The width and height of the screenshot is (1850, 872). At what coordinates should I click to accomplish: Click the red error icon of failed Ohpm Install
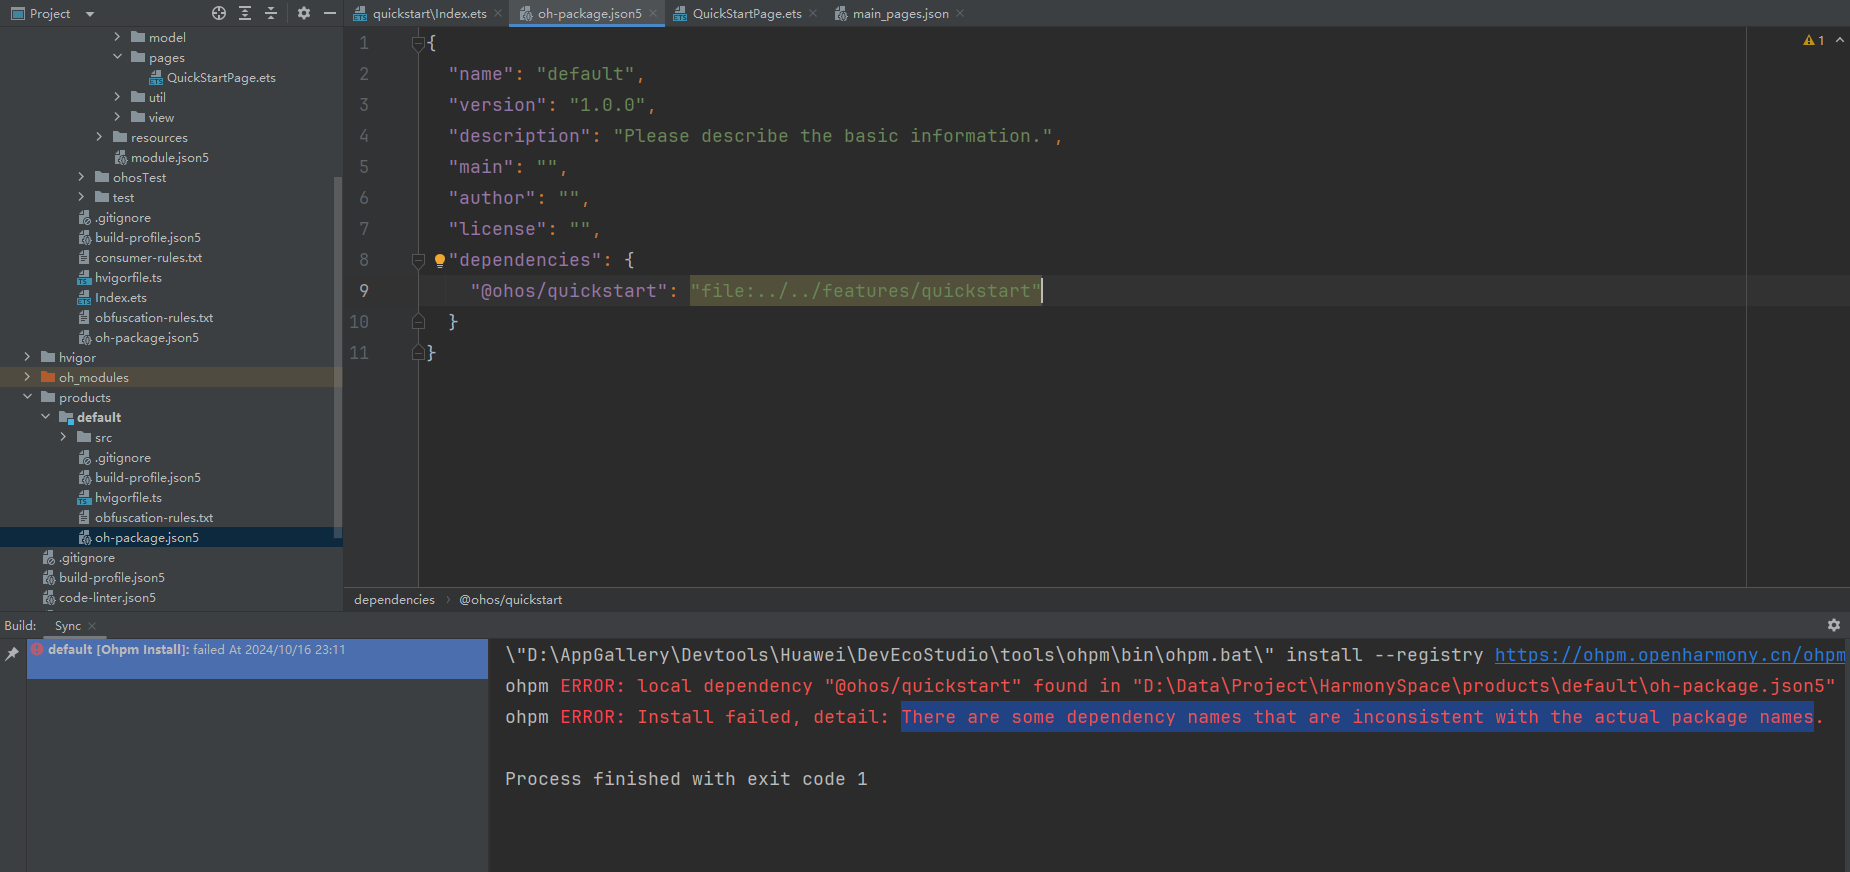37,649
